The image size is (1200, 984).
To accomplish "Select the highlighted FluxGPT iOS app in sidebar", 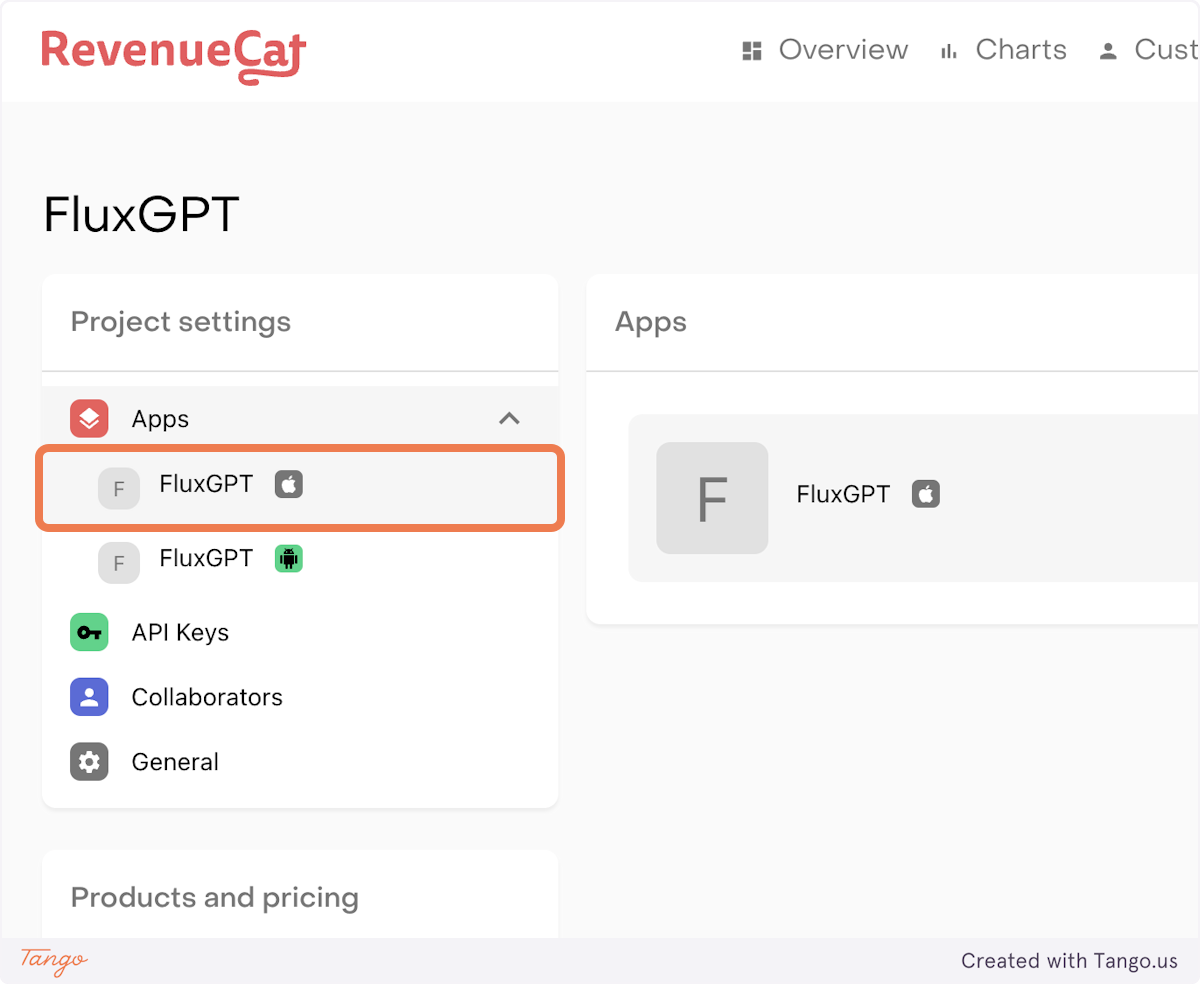I will pos(206,485).
